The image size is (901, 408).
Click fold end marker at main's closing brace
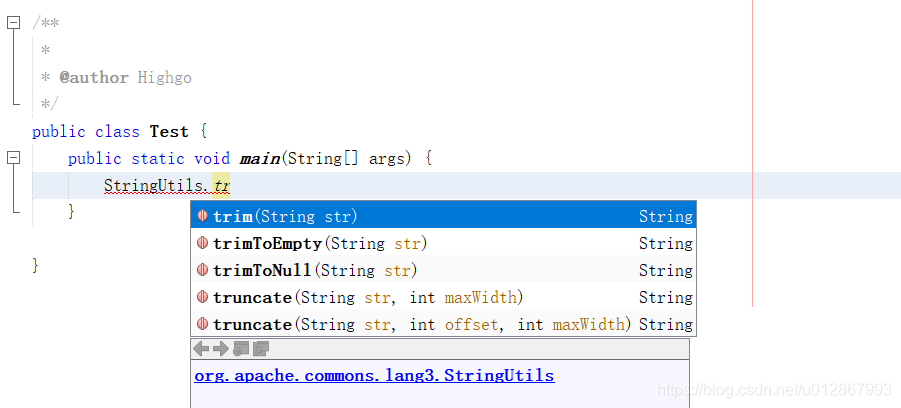[13, 211]
